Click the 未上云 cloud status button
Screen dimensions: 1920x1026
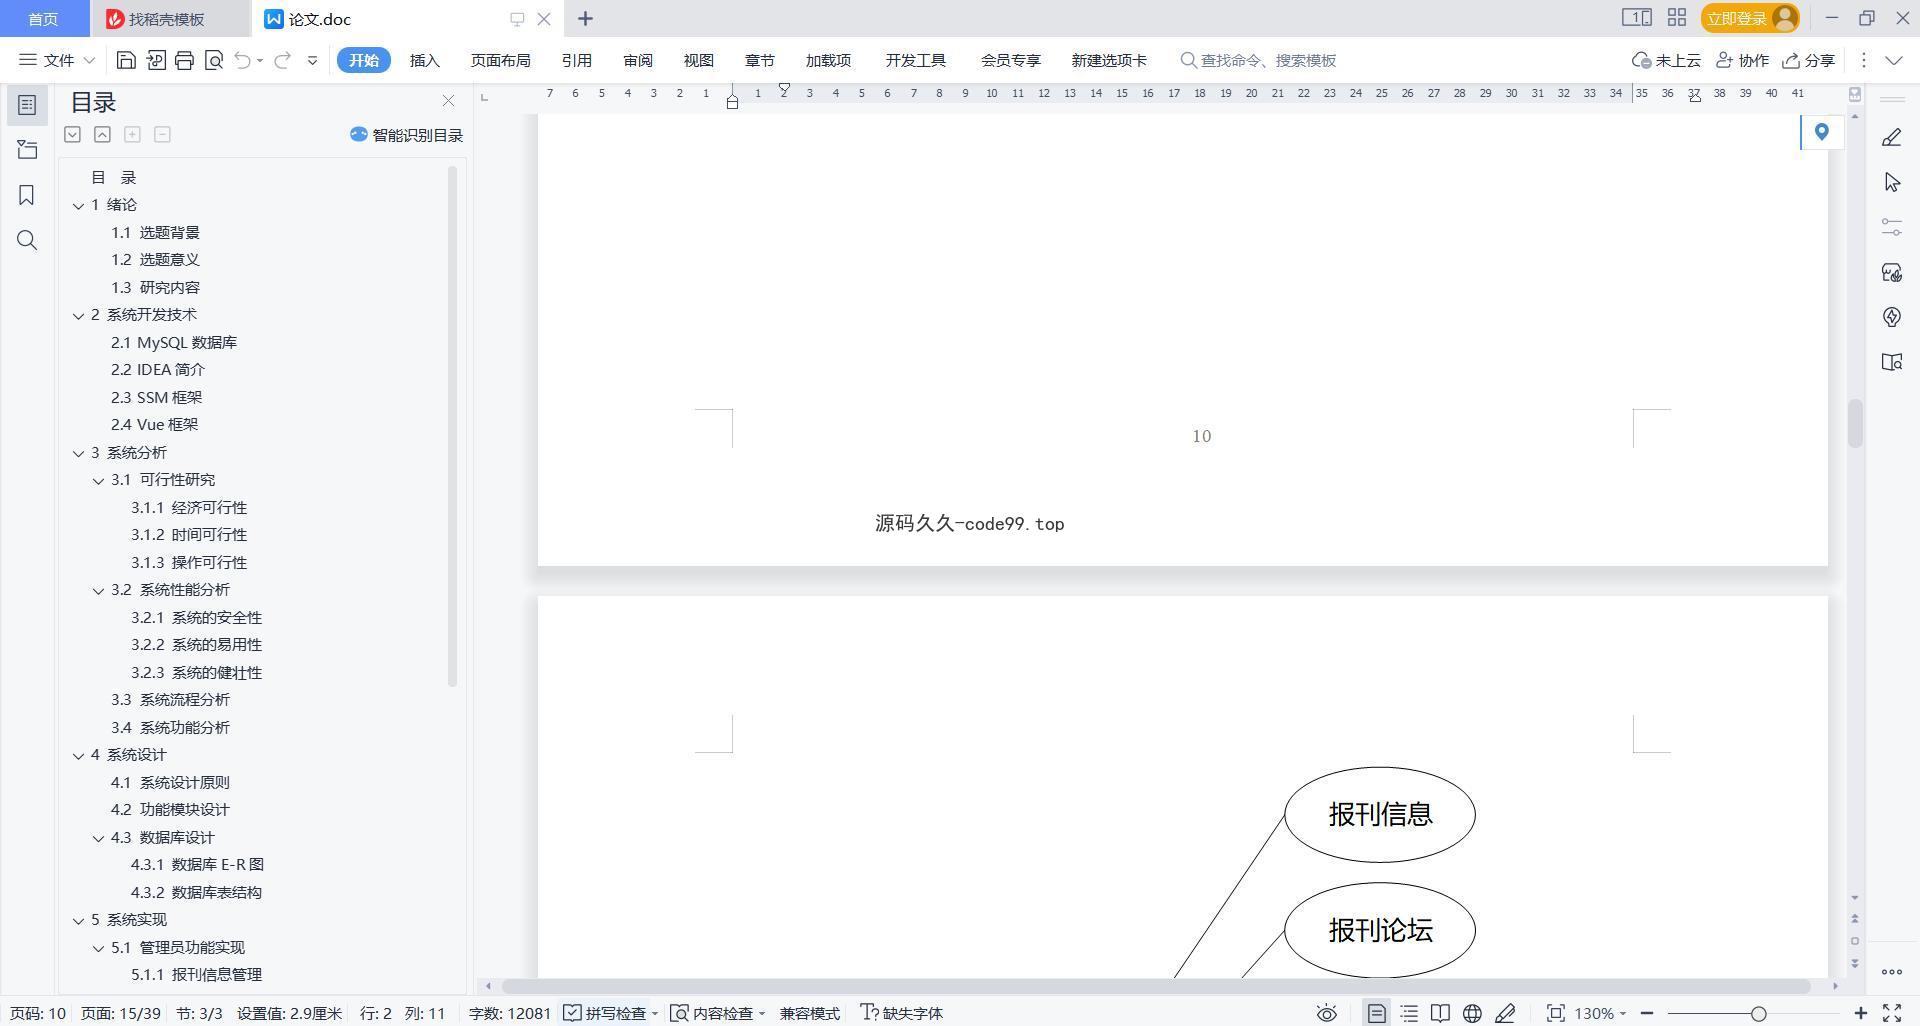click(1666, 60)
